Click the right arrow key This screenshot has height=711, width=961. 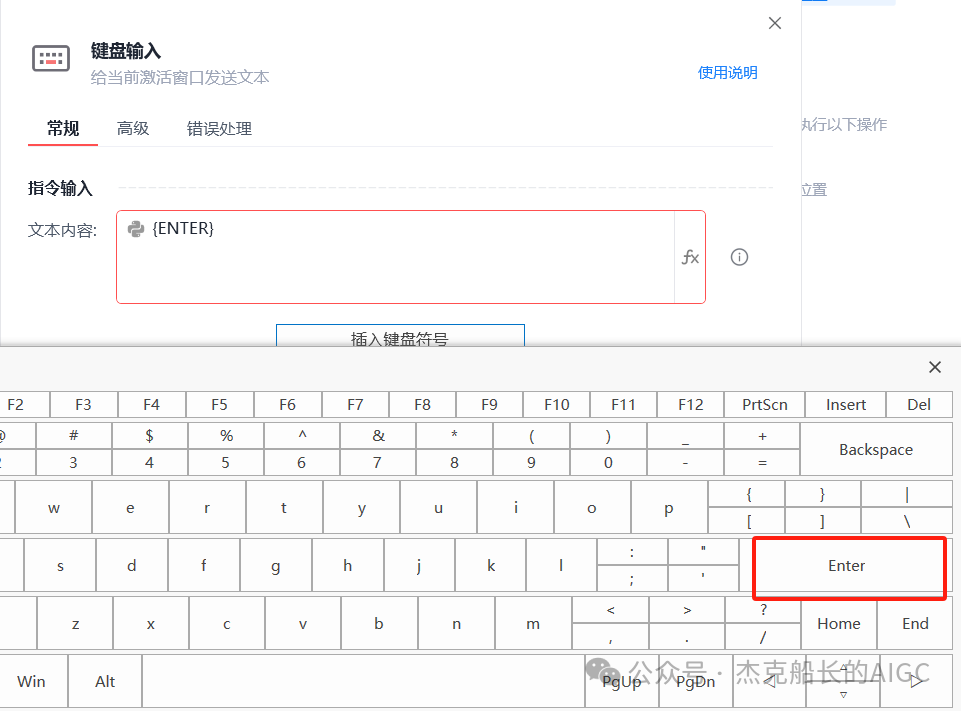[x=916, y=682]
